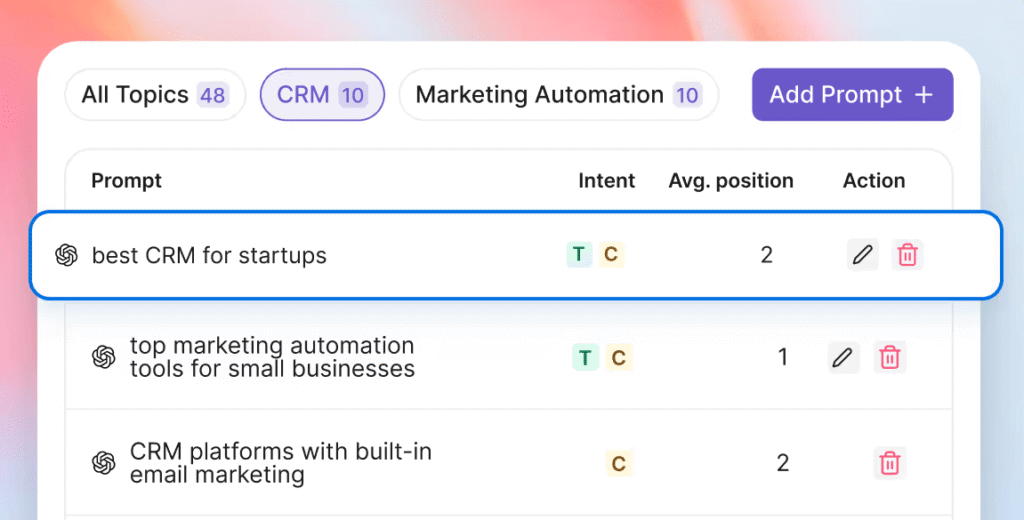Click ChatGPT icon beside "best CRM for startups"
The height and width of the screenshot is (520, 1024).
pos(67,256)
